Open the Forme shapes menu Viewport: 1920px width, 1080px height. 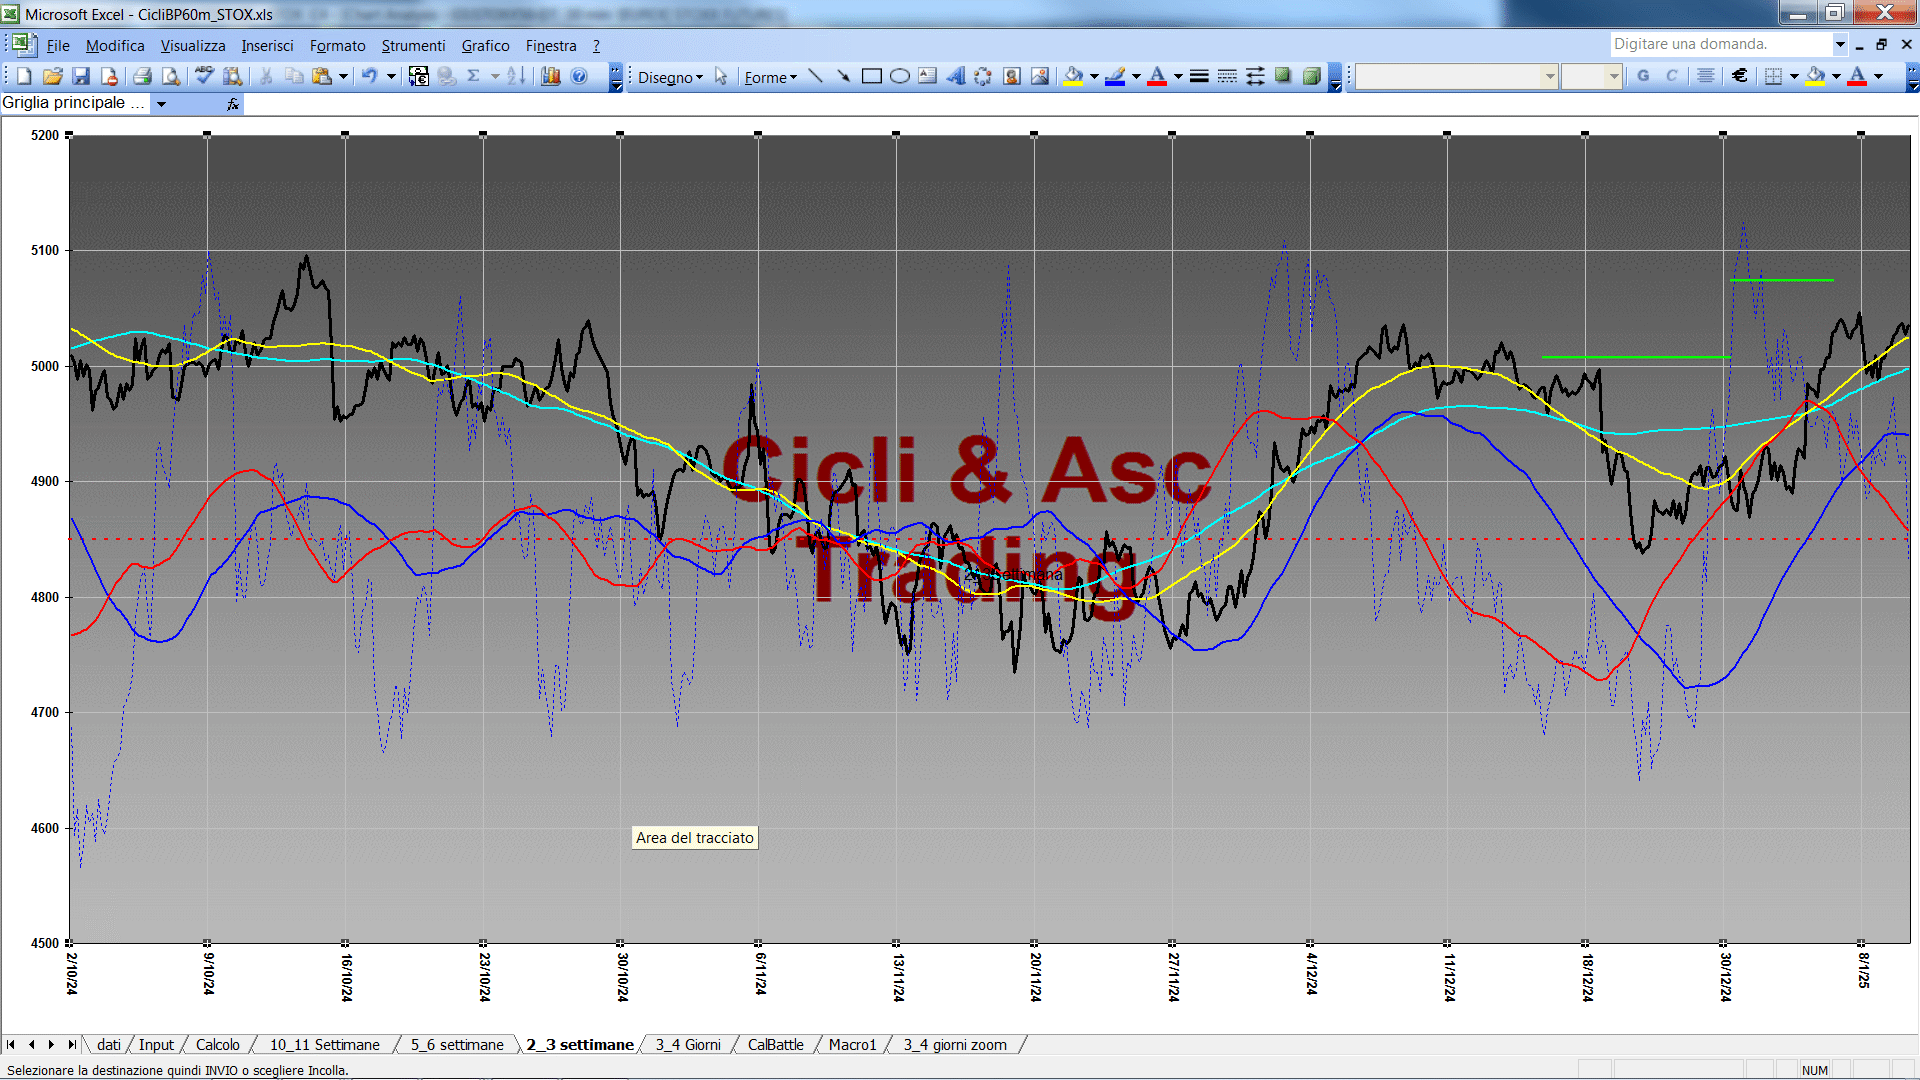(x=771, y=77)
